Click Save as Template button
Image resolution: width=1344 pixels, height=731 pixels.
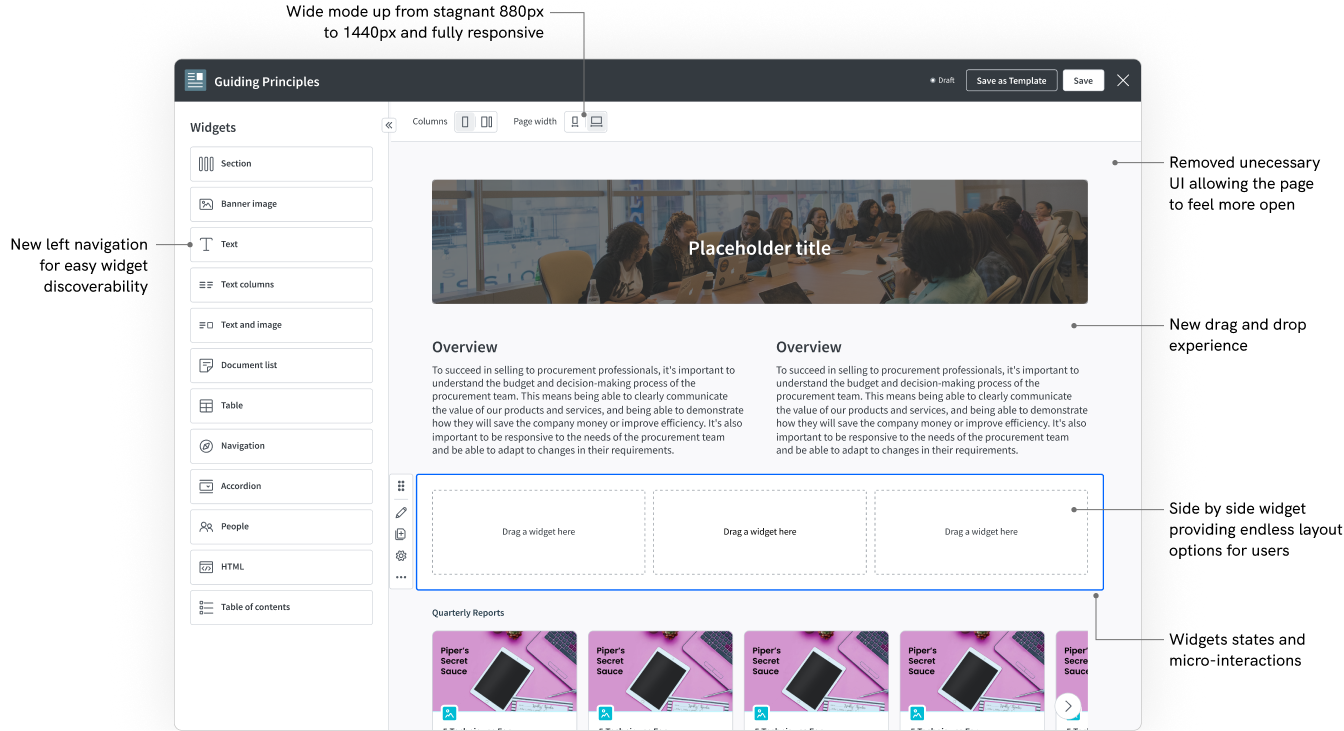click(x=1011, y=81)
